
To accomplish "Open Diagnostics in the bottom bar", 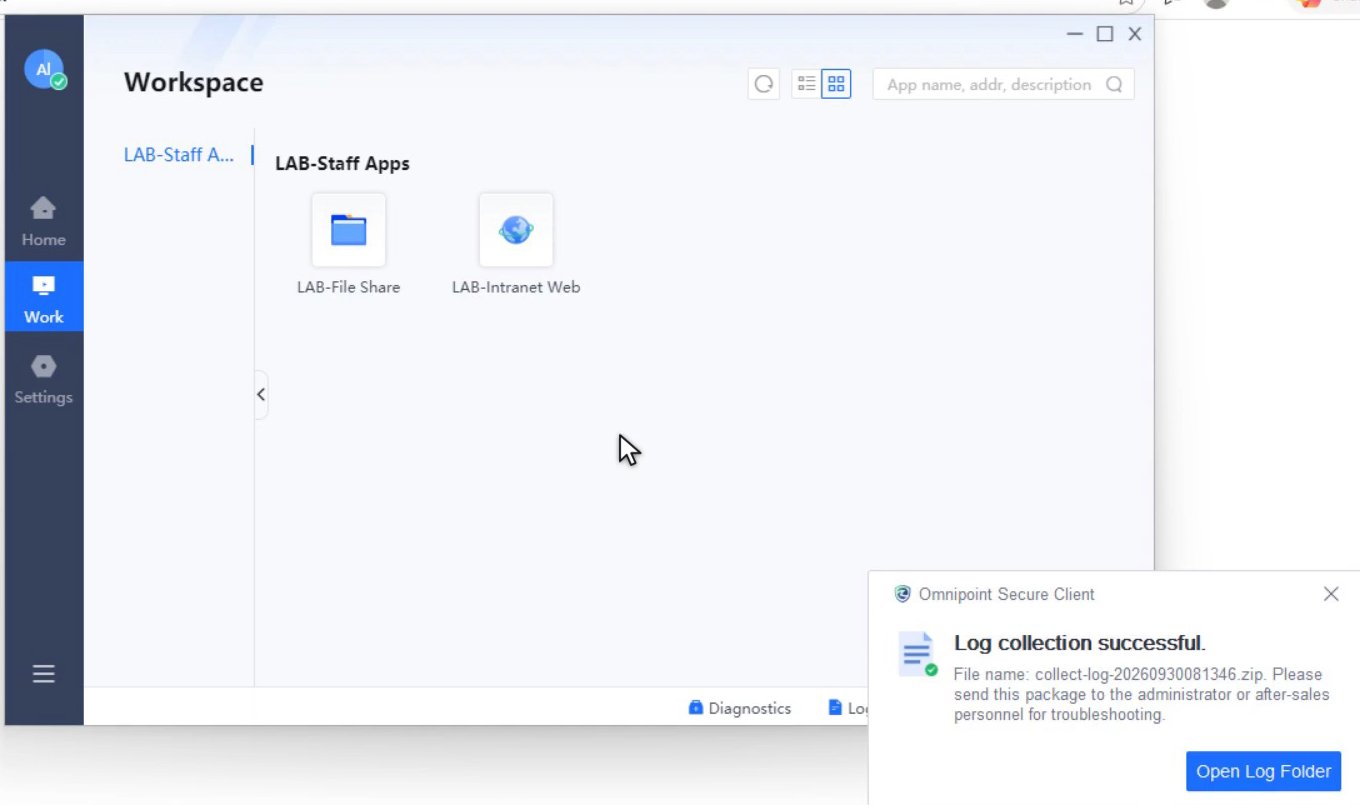I will [740, 708].
